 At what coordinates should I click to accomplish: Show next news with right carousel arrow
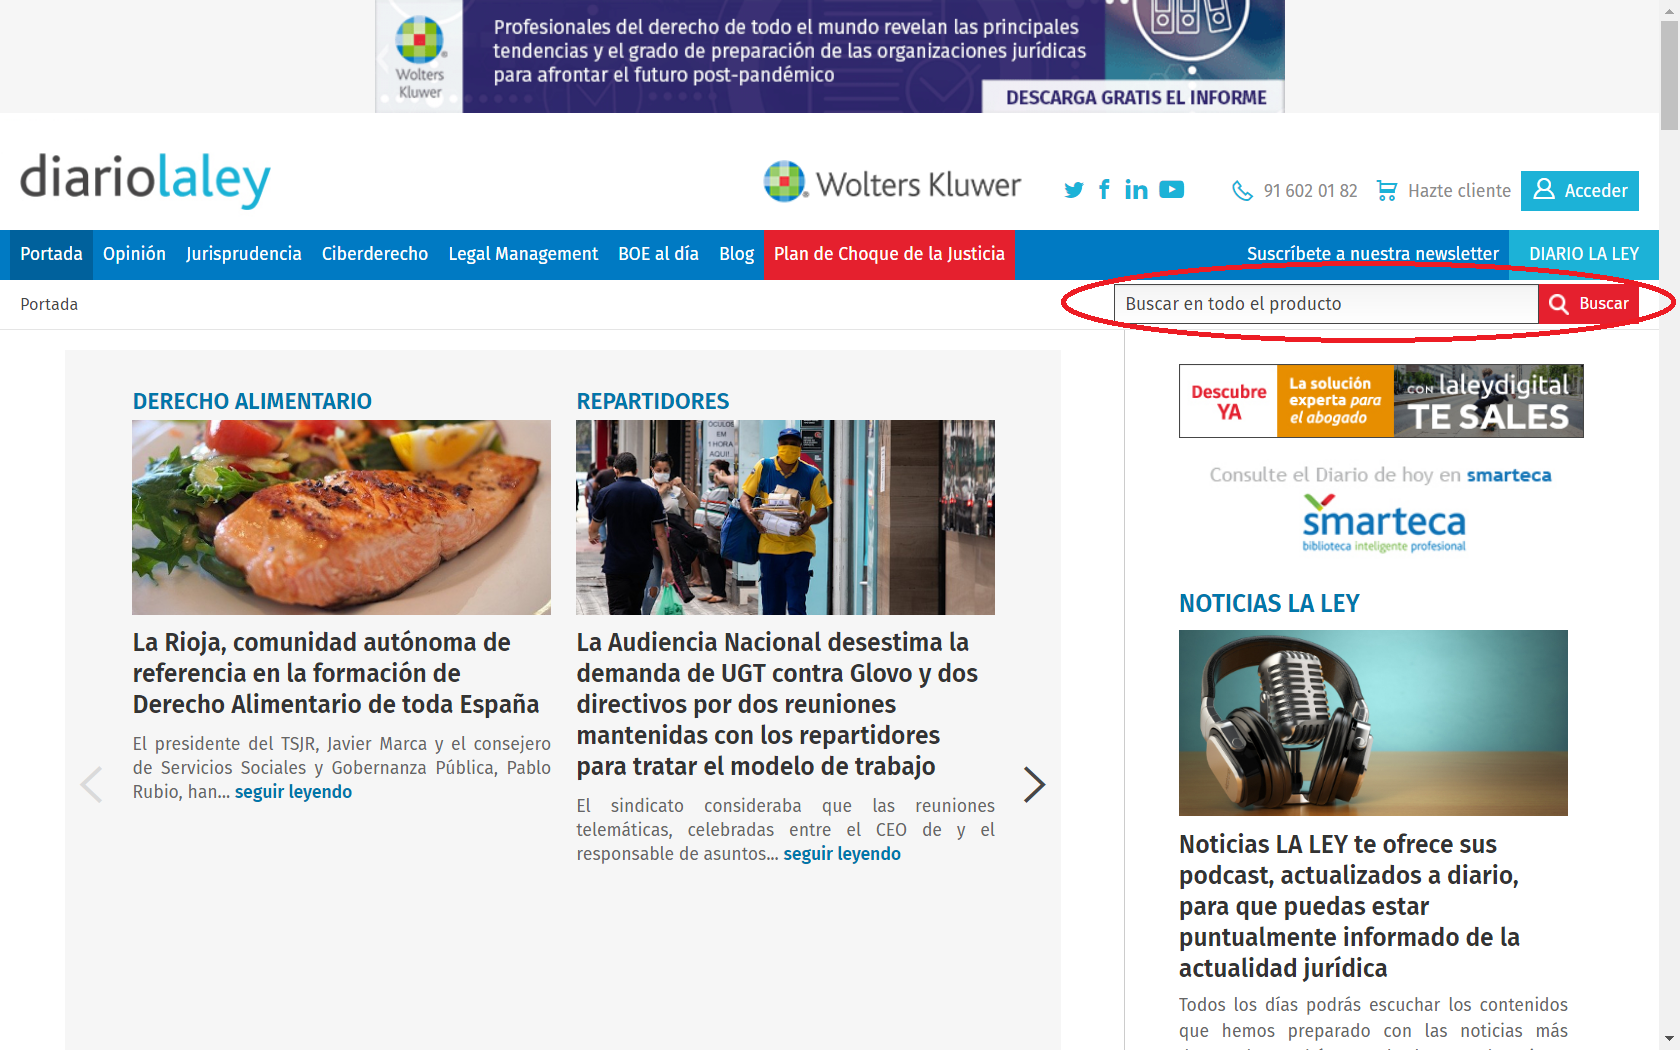[x=1034, y=784]
